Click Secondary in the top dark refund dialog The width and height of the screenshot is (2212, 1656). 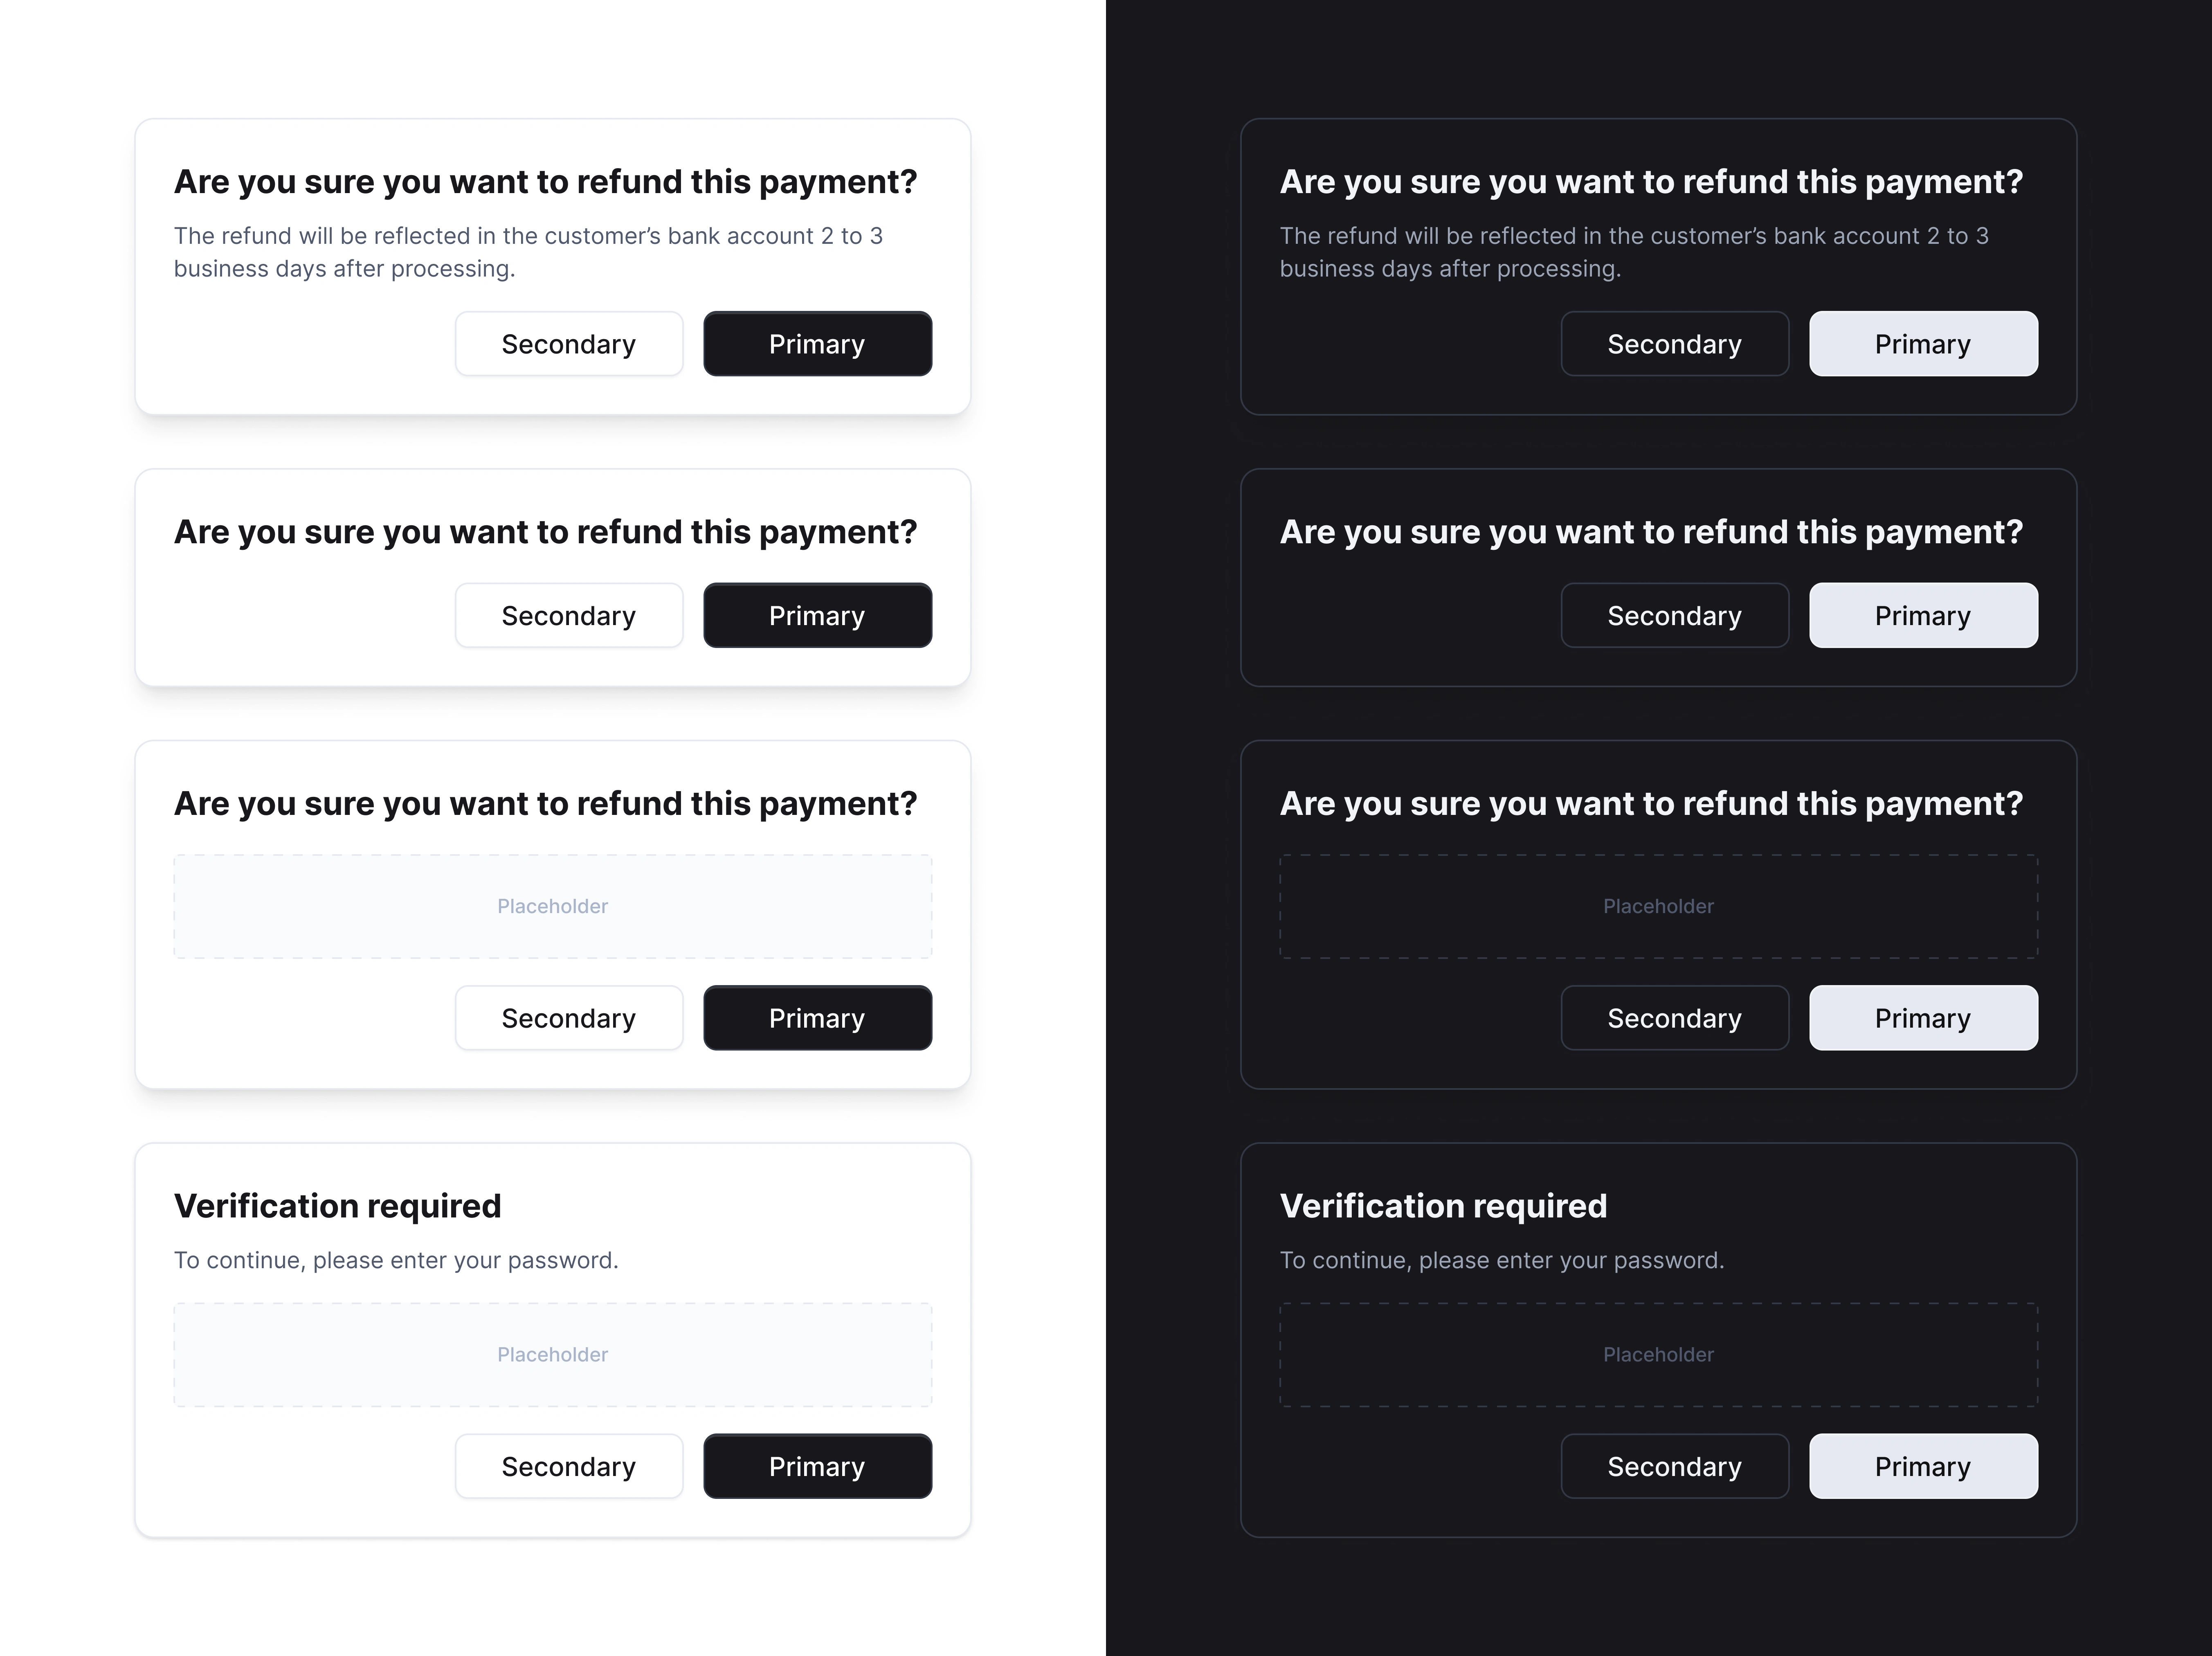click(1675, 344)
